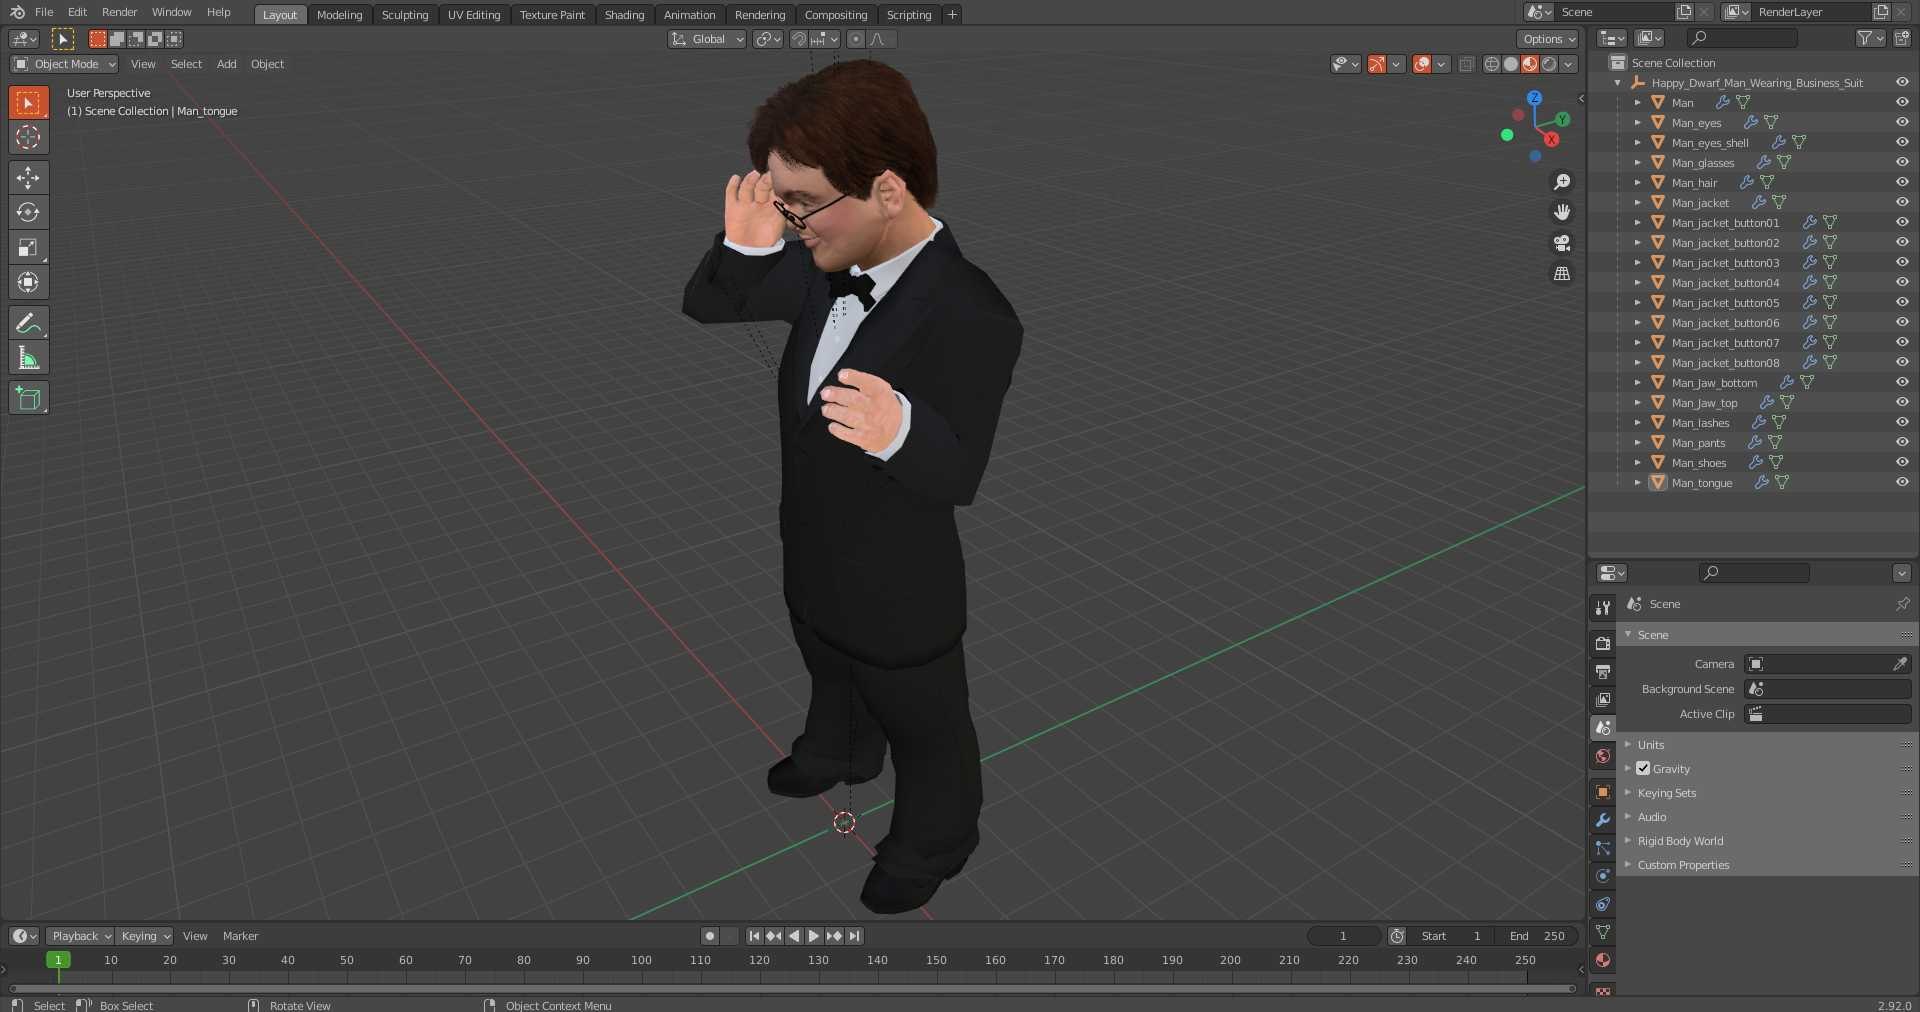This screenshot has height=1012, width=1920.
Task: Open Output properties tab
Action: tap(1603, 672)
